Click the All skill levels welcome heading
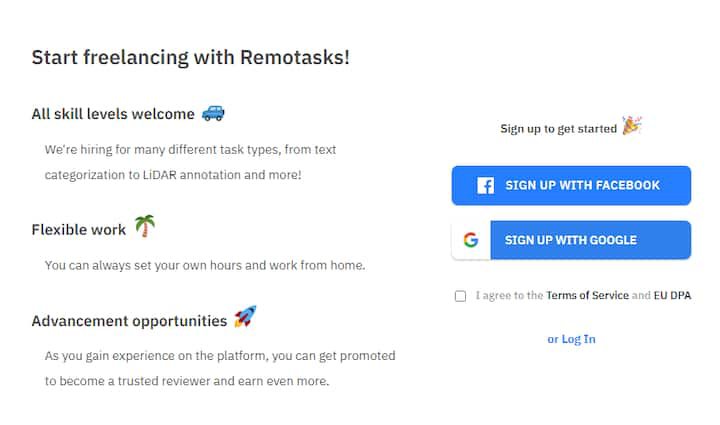 point(113,114)
